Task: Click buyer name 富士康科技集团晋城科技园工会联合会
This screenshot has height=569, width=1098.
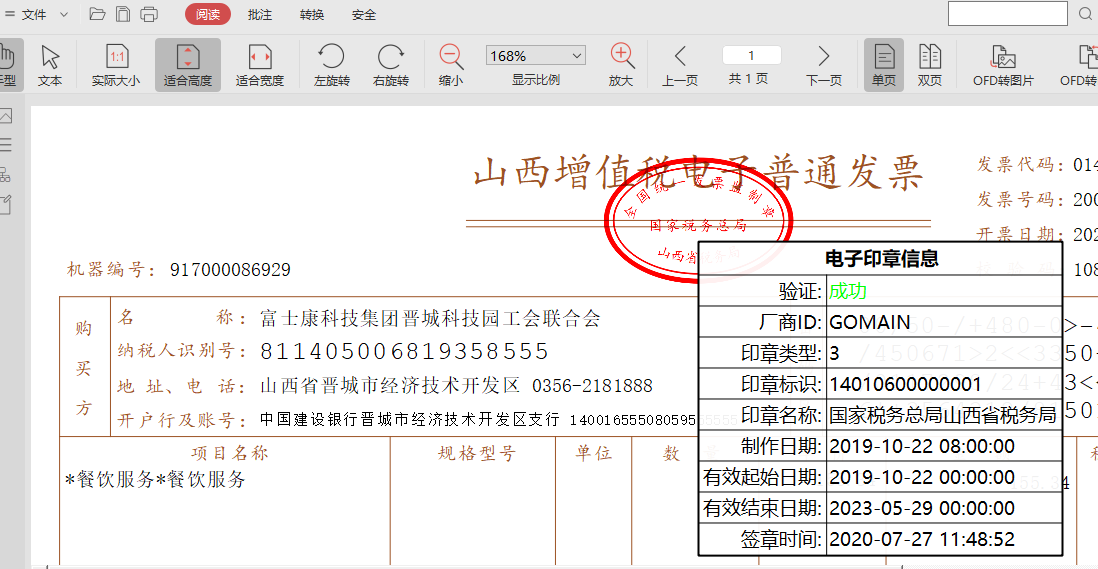Action: (430, 319)
